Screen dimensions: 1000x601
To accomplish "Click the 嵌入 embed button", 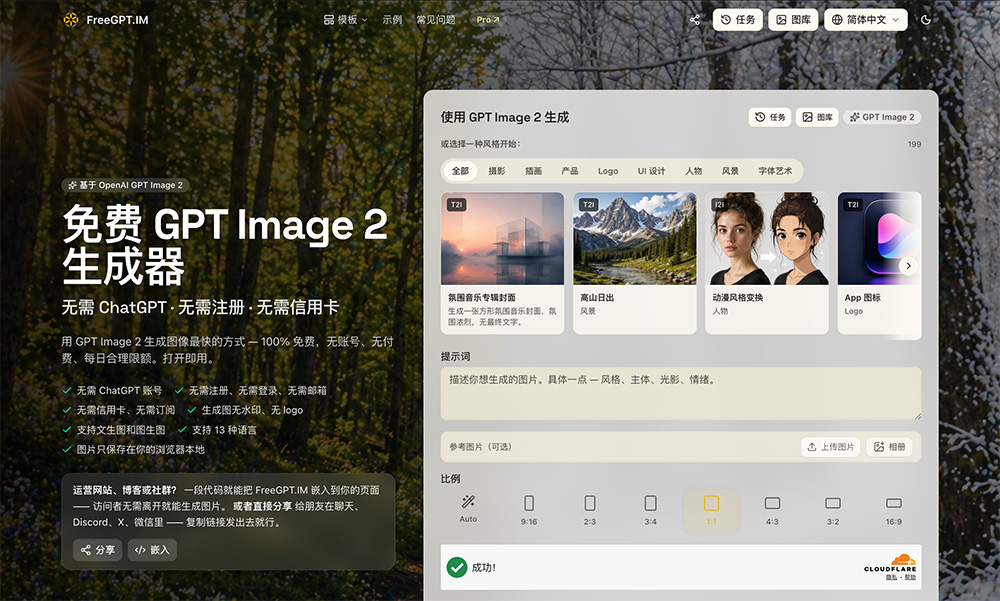I will coord(152,550).
